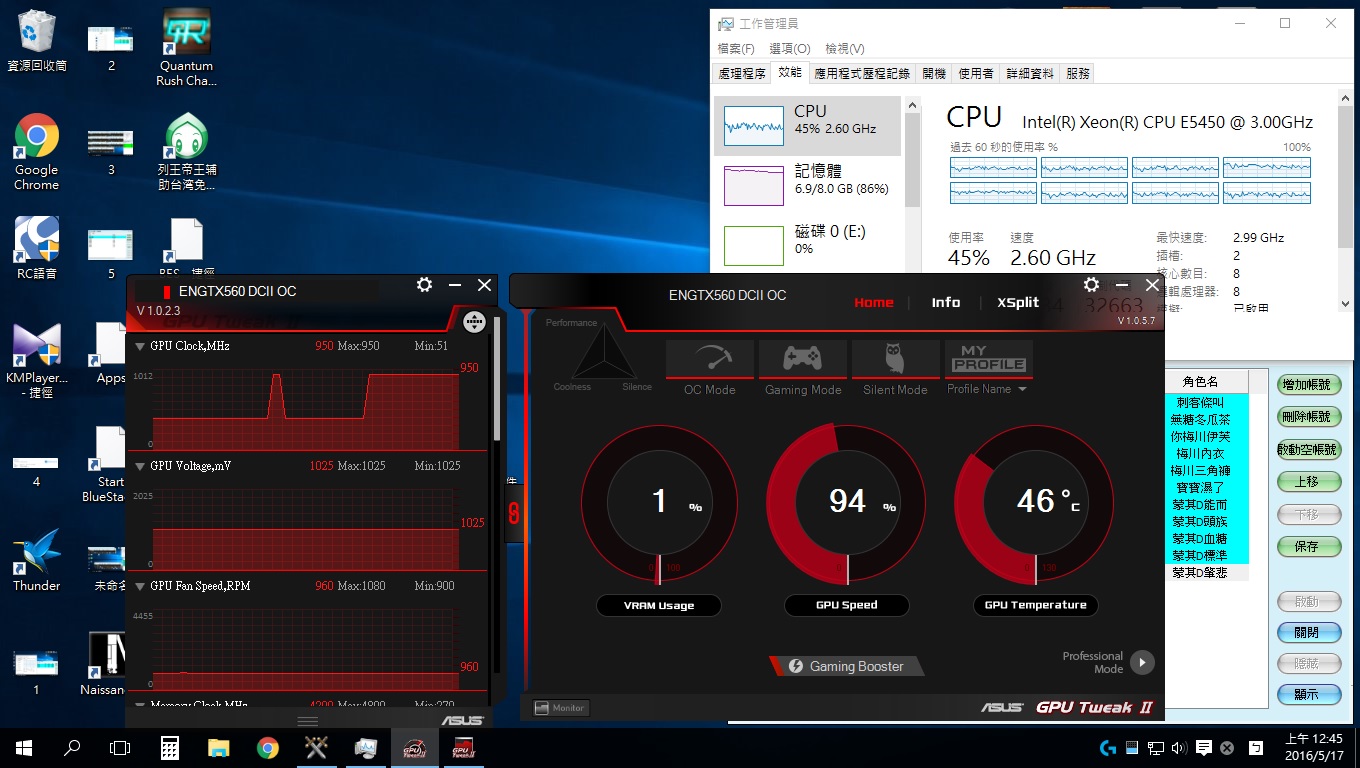Open taskbar search magnifier
This screenshot has width=1360, height=768.
tap(72, 748)
